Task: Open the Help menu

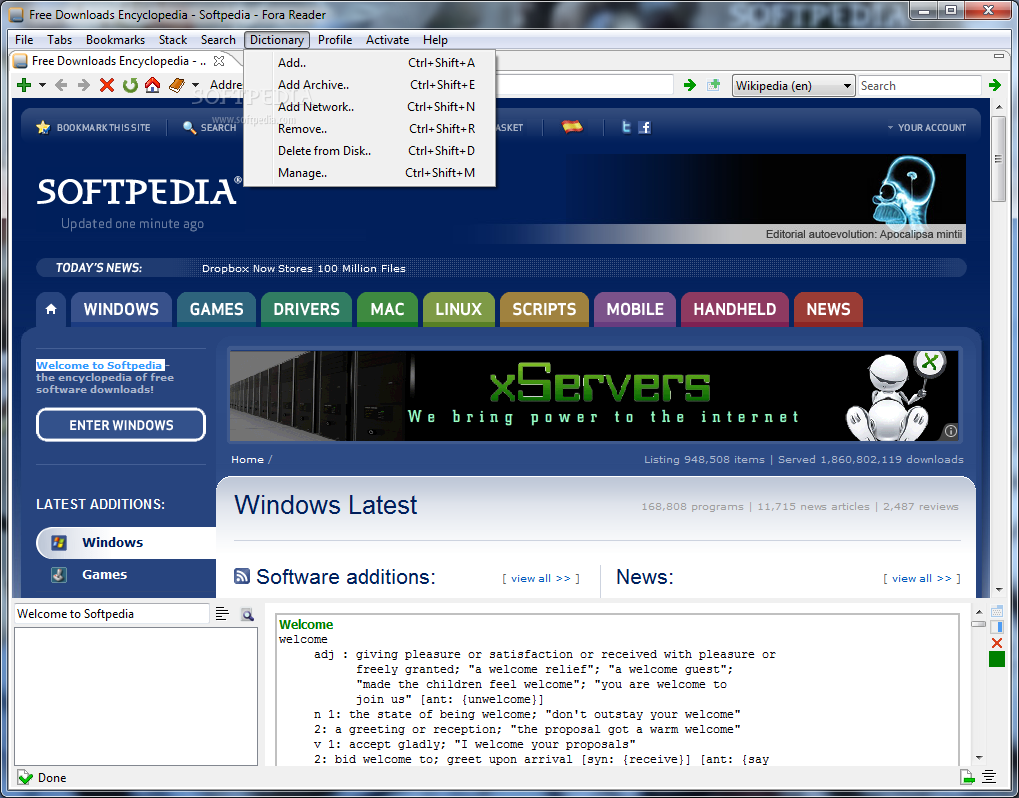Action: click(435, 40)
